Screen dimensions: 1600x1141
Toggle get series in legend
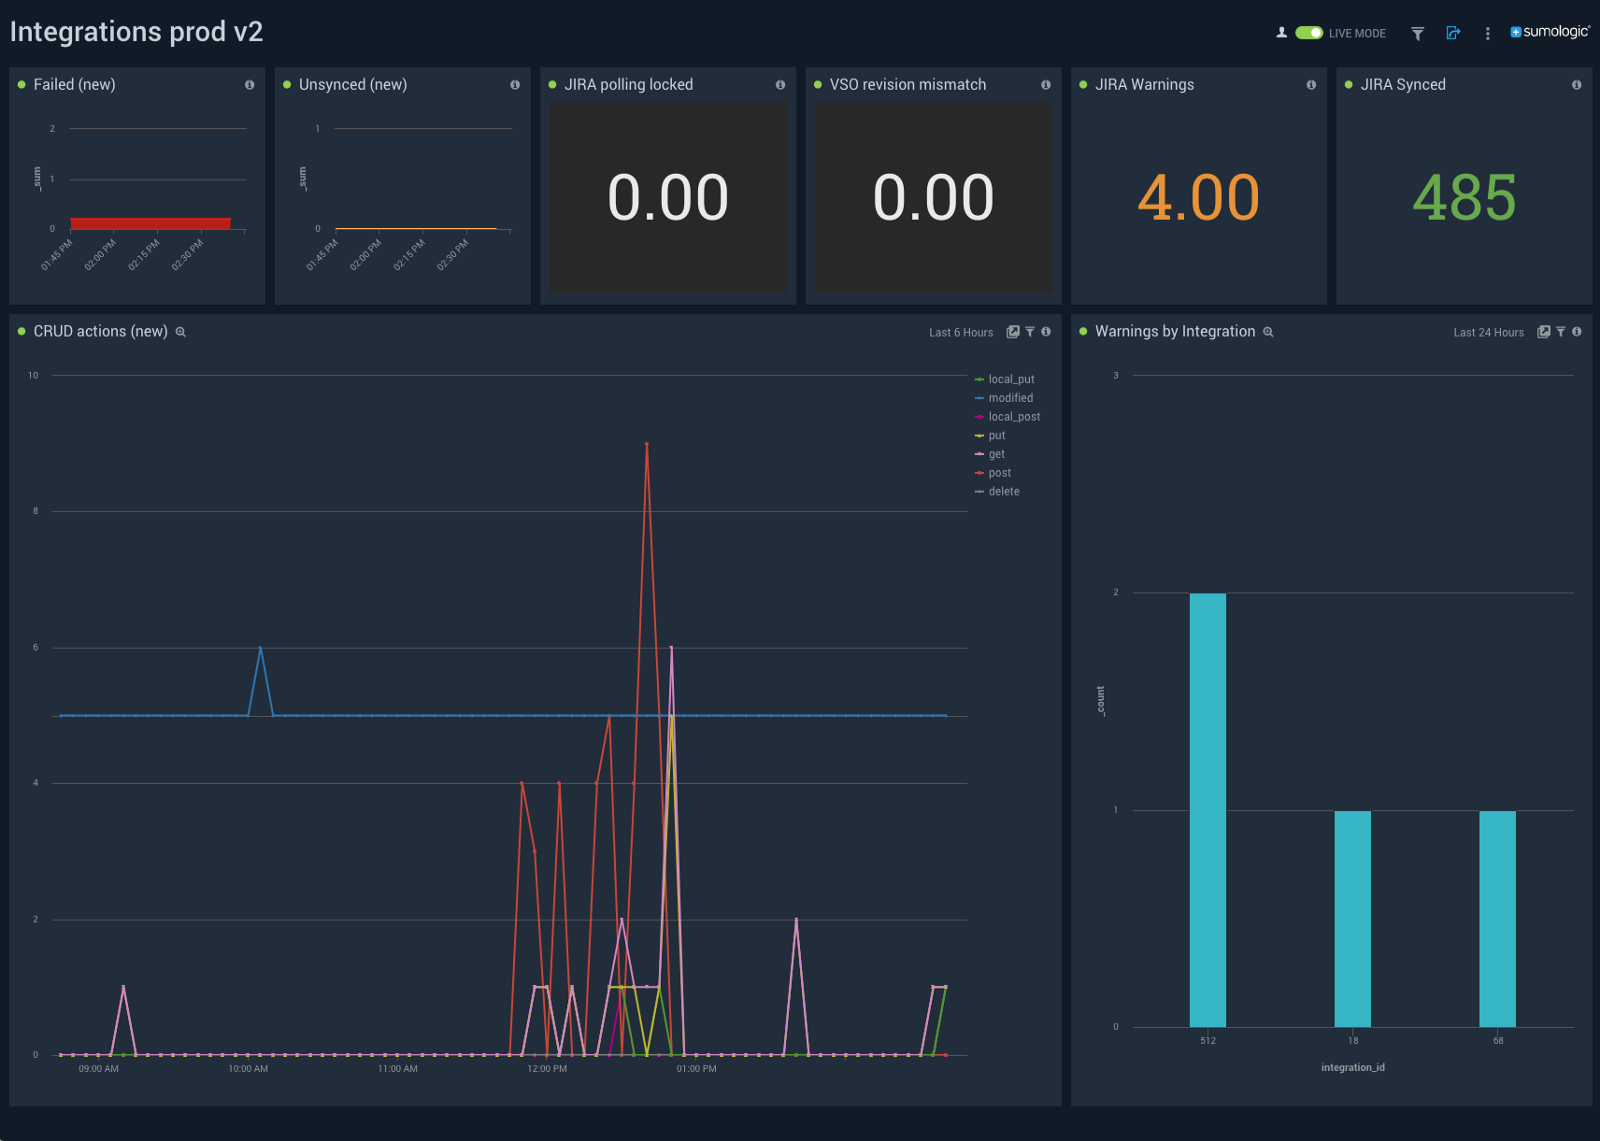pyautogui.click(x=990, y=454)
